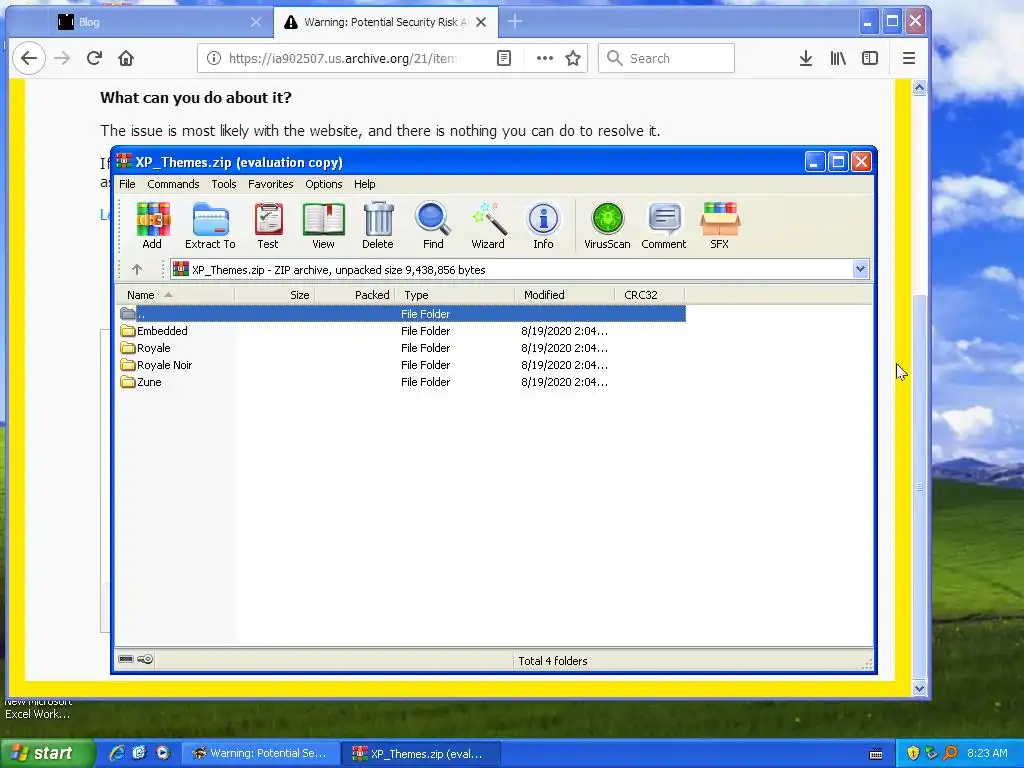This screenshot has width=1024, height=768.
Task: Show site information icon in address bar
Action: [x=214, y=58]
